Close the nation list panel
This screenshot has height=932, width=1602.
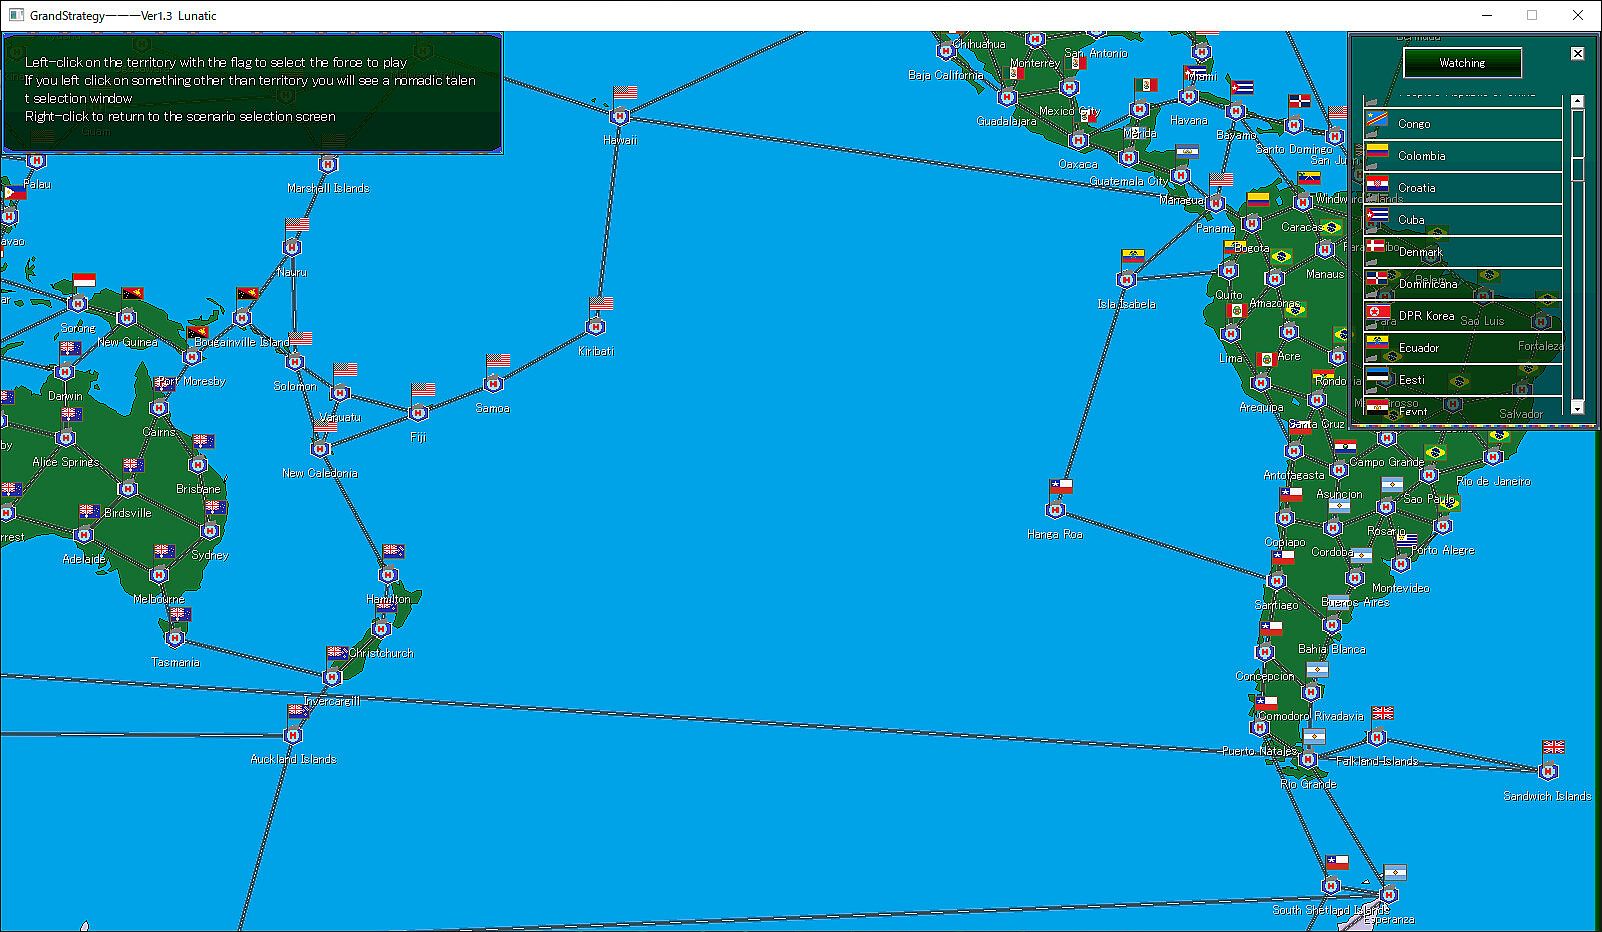coord(1577,54)
